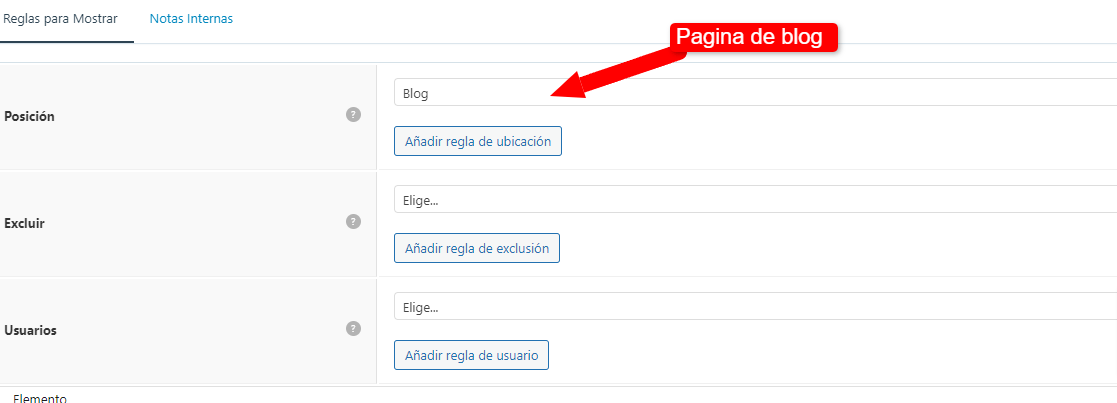Open the Excluir 'Elige...' dropdown

pyautogui.click(x=755, y=199)
